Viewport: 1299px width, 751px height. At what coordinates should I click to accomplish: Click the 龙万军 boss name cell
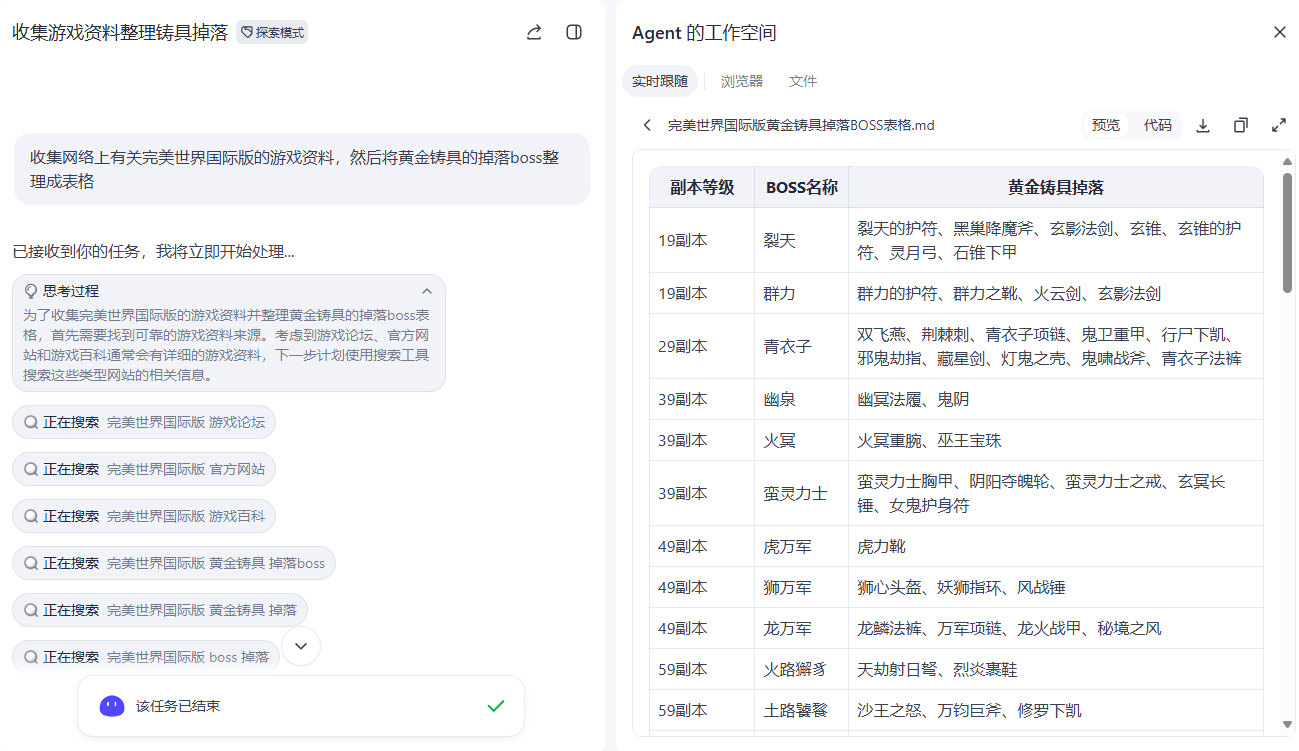(x=802, y=628)
